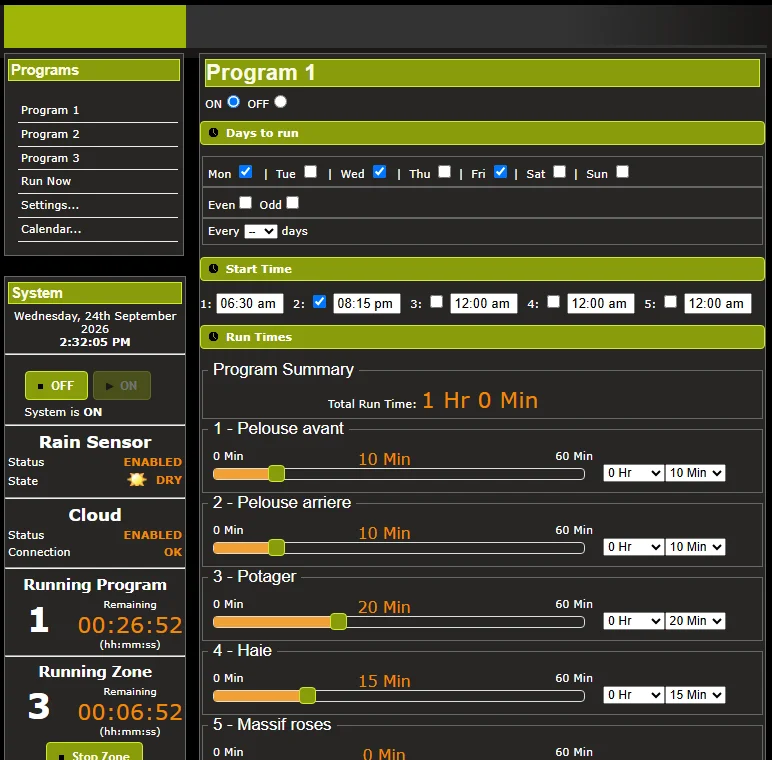
Task: Enable the Odd days checkbox
Action: click(x=292, y=203)
